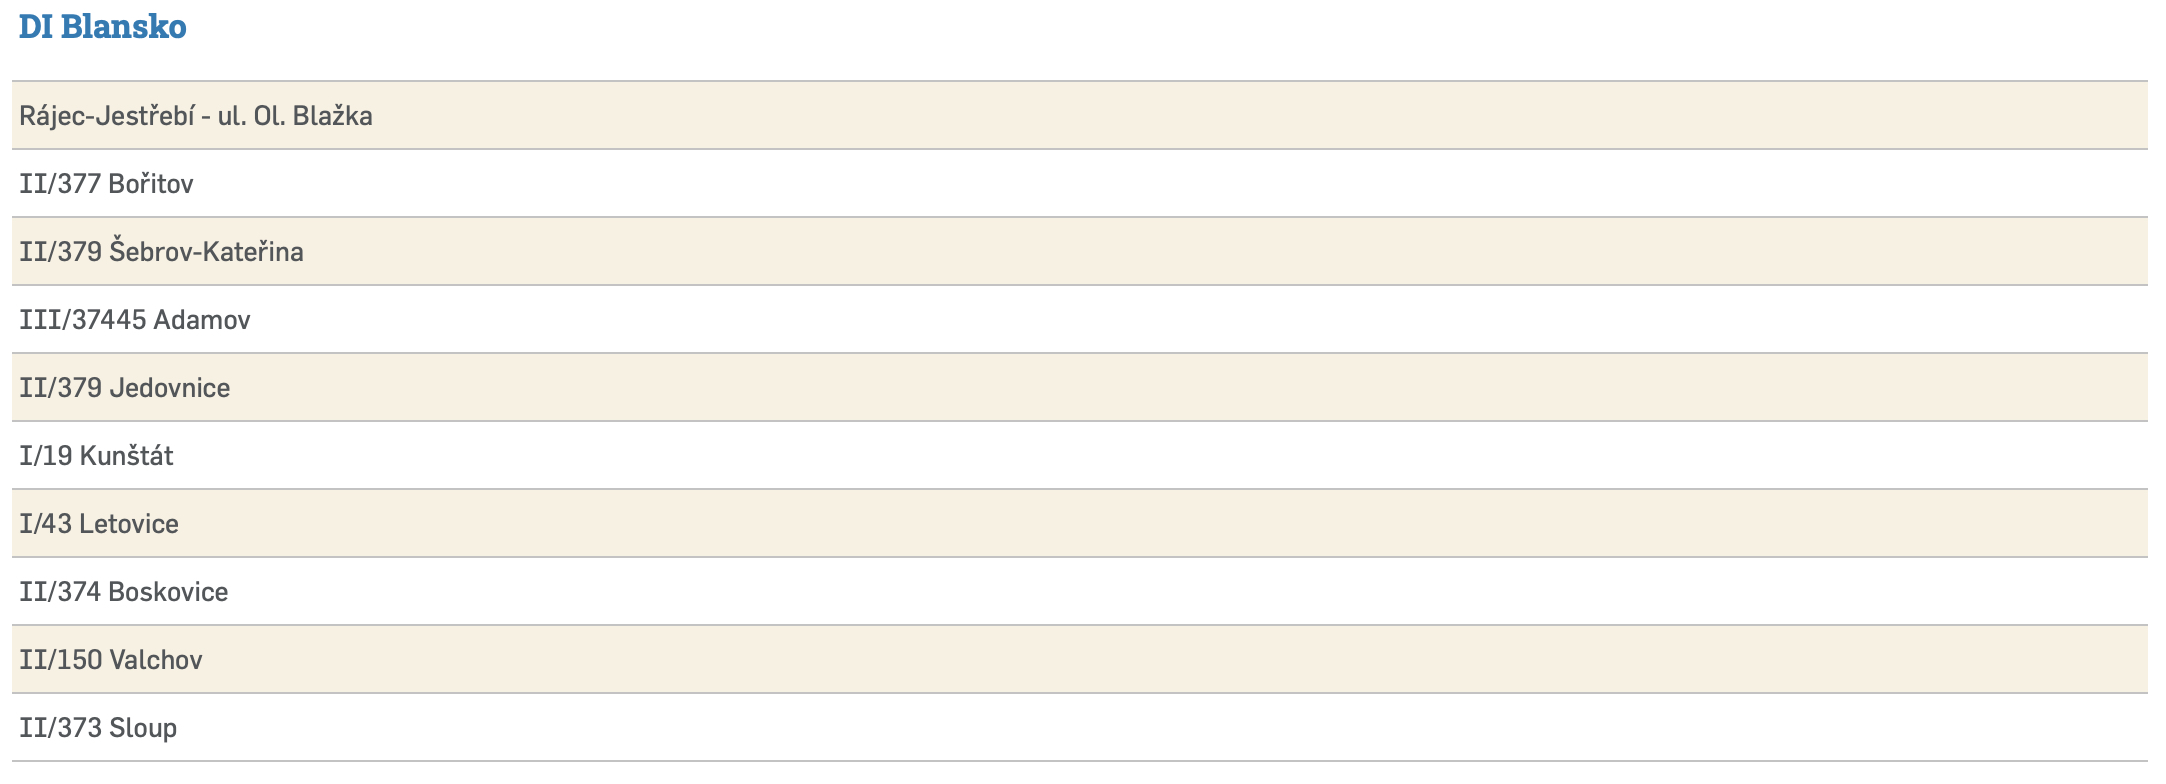The image size is (2166, 784).
Task: Click road number II/373
Action: [x=60, y=728]
